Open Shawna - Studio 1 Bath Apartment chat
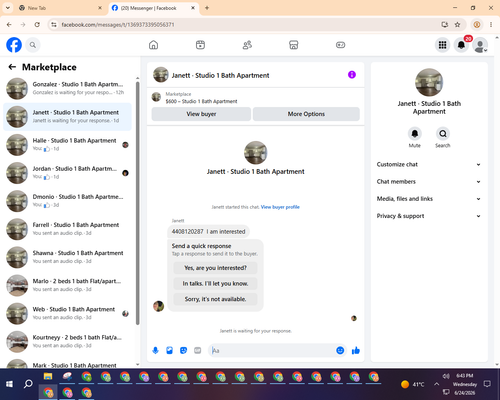Screen dimensions: 500x400 67,257
